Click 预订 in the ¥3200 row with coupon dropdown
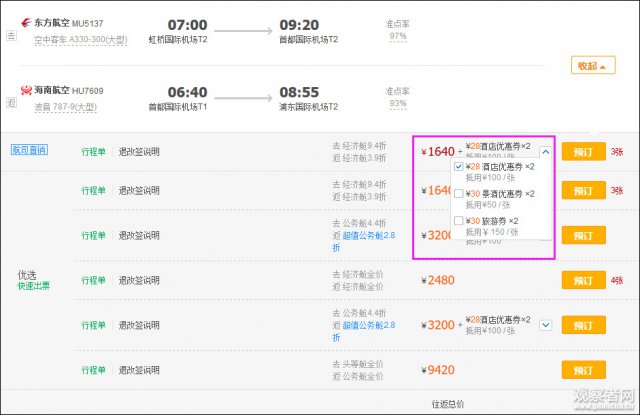 pos(583,325)
